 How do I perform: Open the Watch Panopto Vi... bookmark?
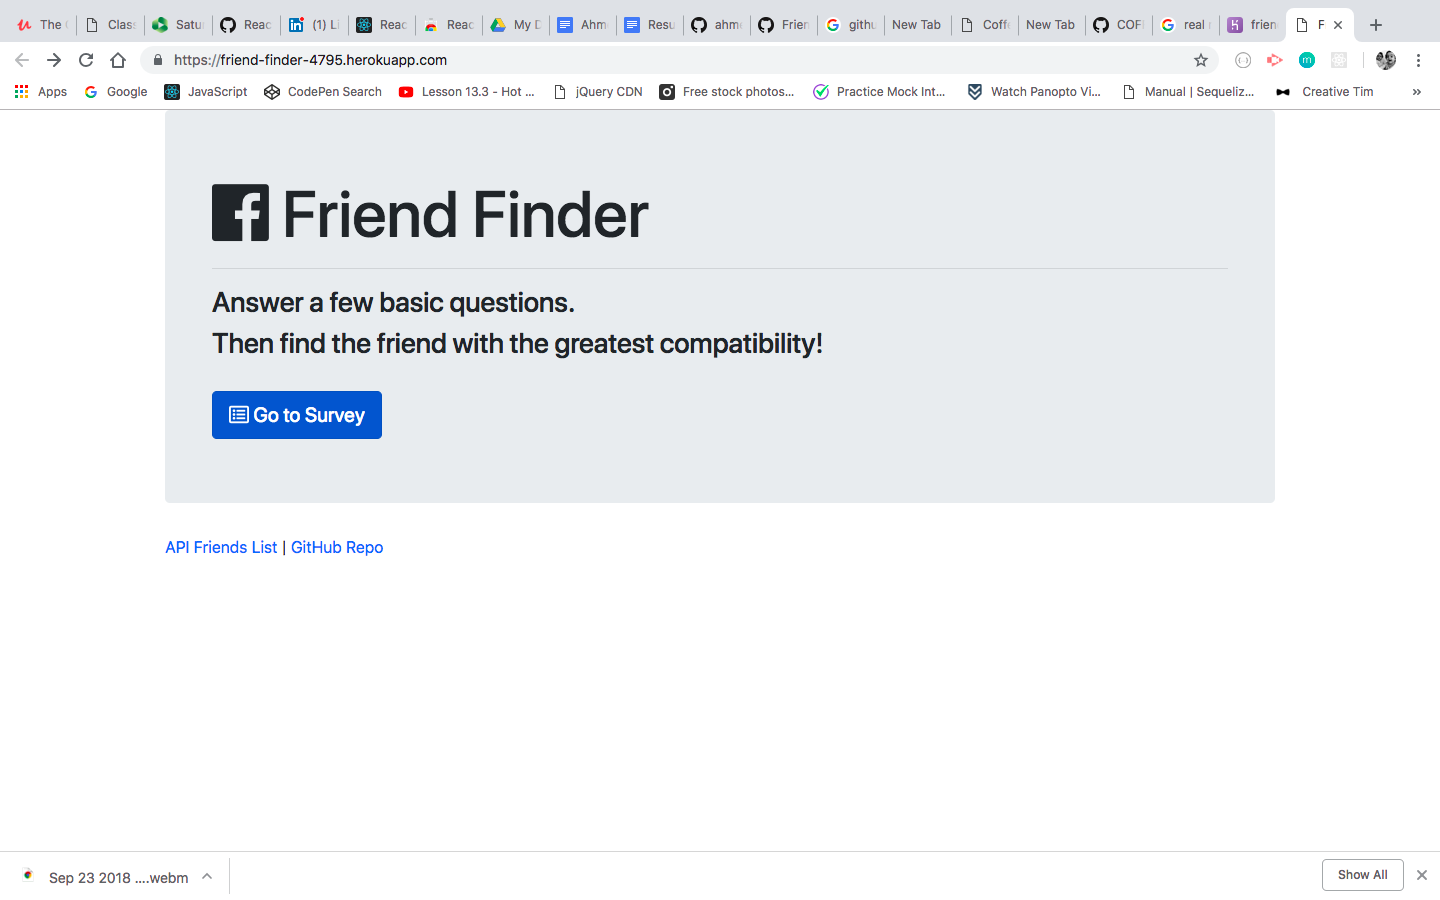click(1034, 92)
